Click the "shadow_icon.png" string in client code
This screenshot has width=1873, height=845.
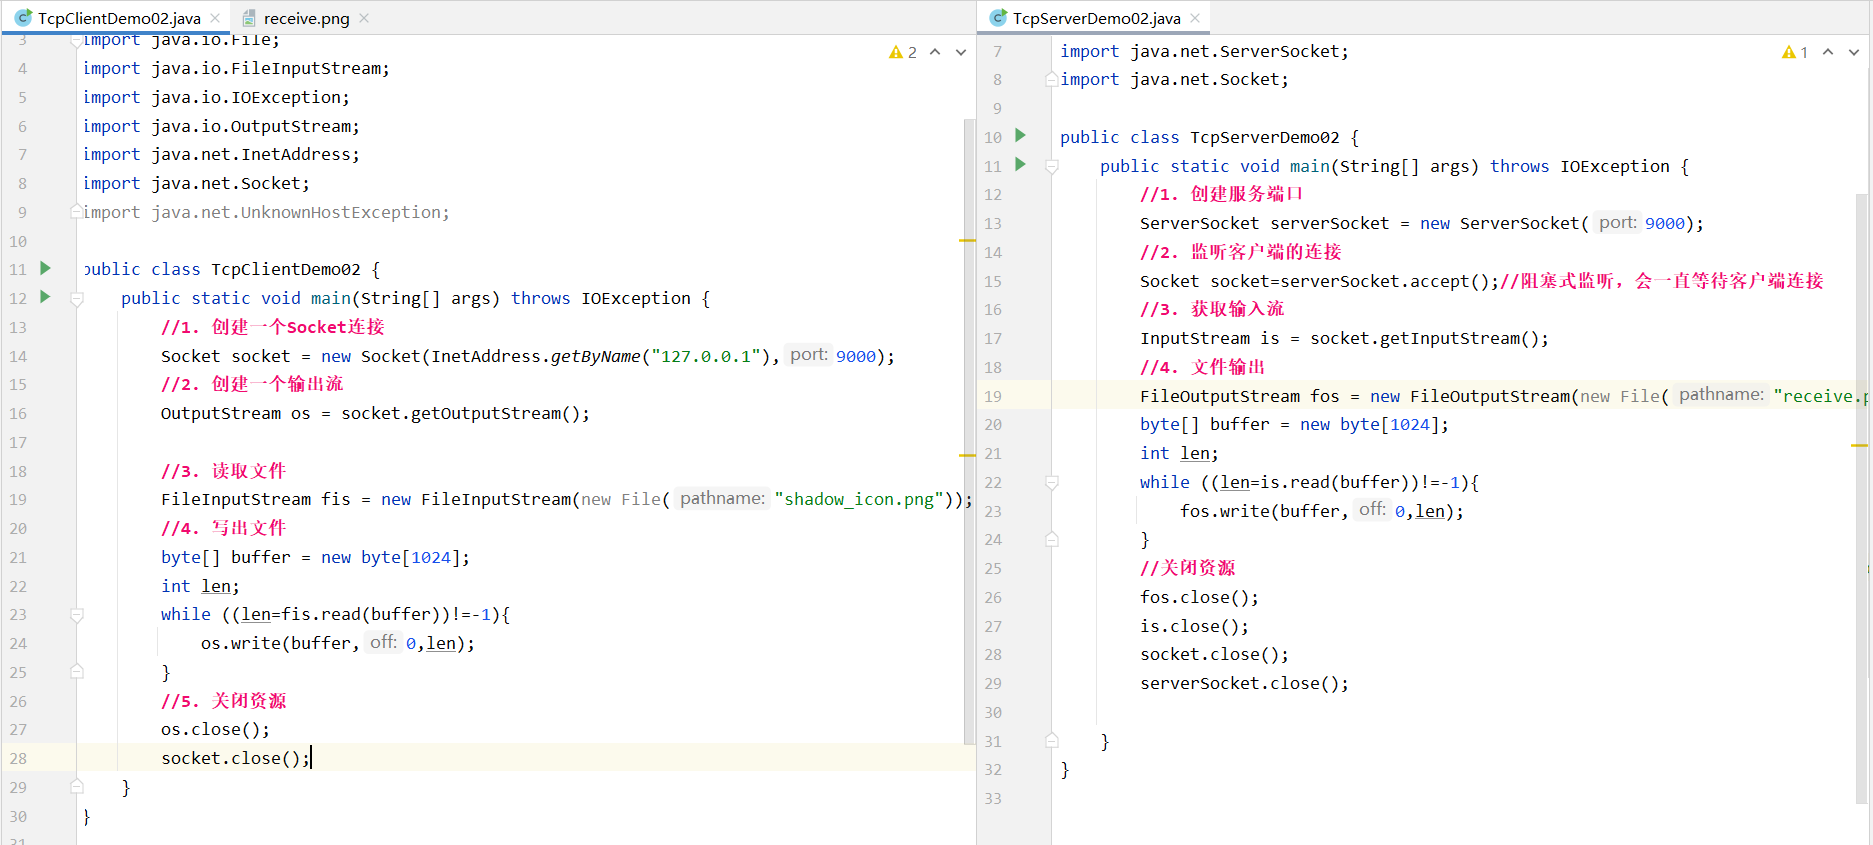click(859, 499)
